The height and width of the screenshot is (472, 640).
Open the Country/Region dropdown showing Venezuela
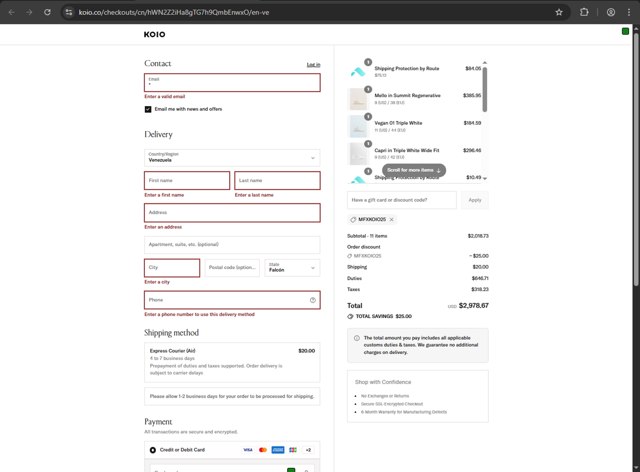pos(232,158)
